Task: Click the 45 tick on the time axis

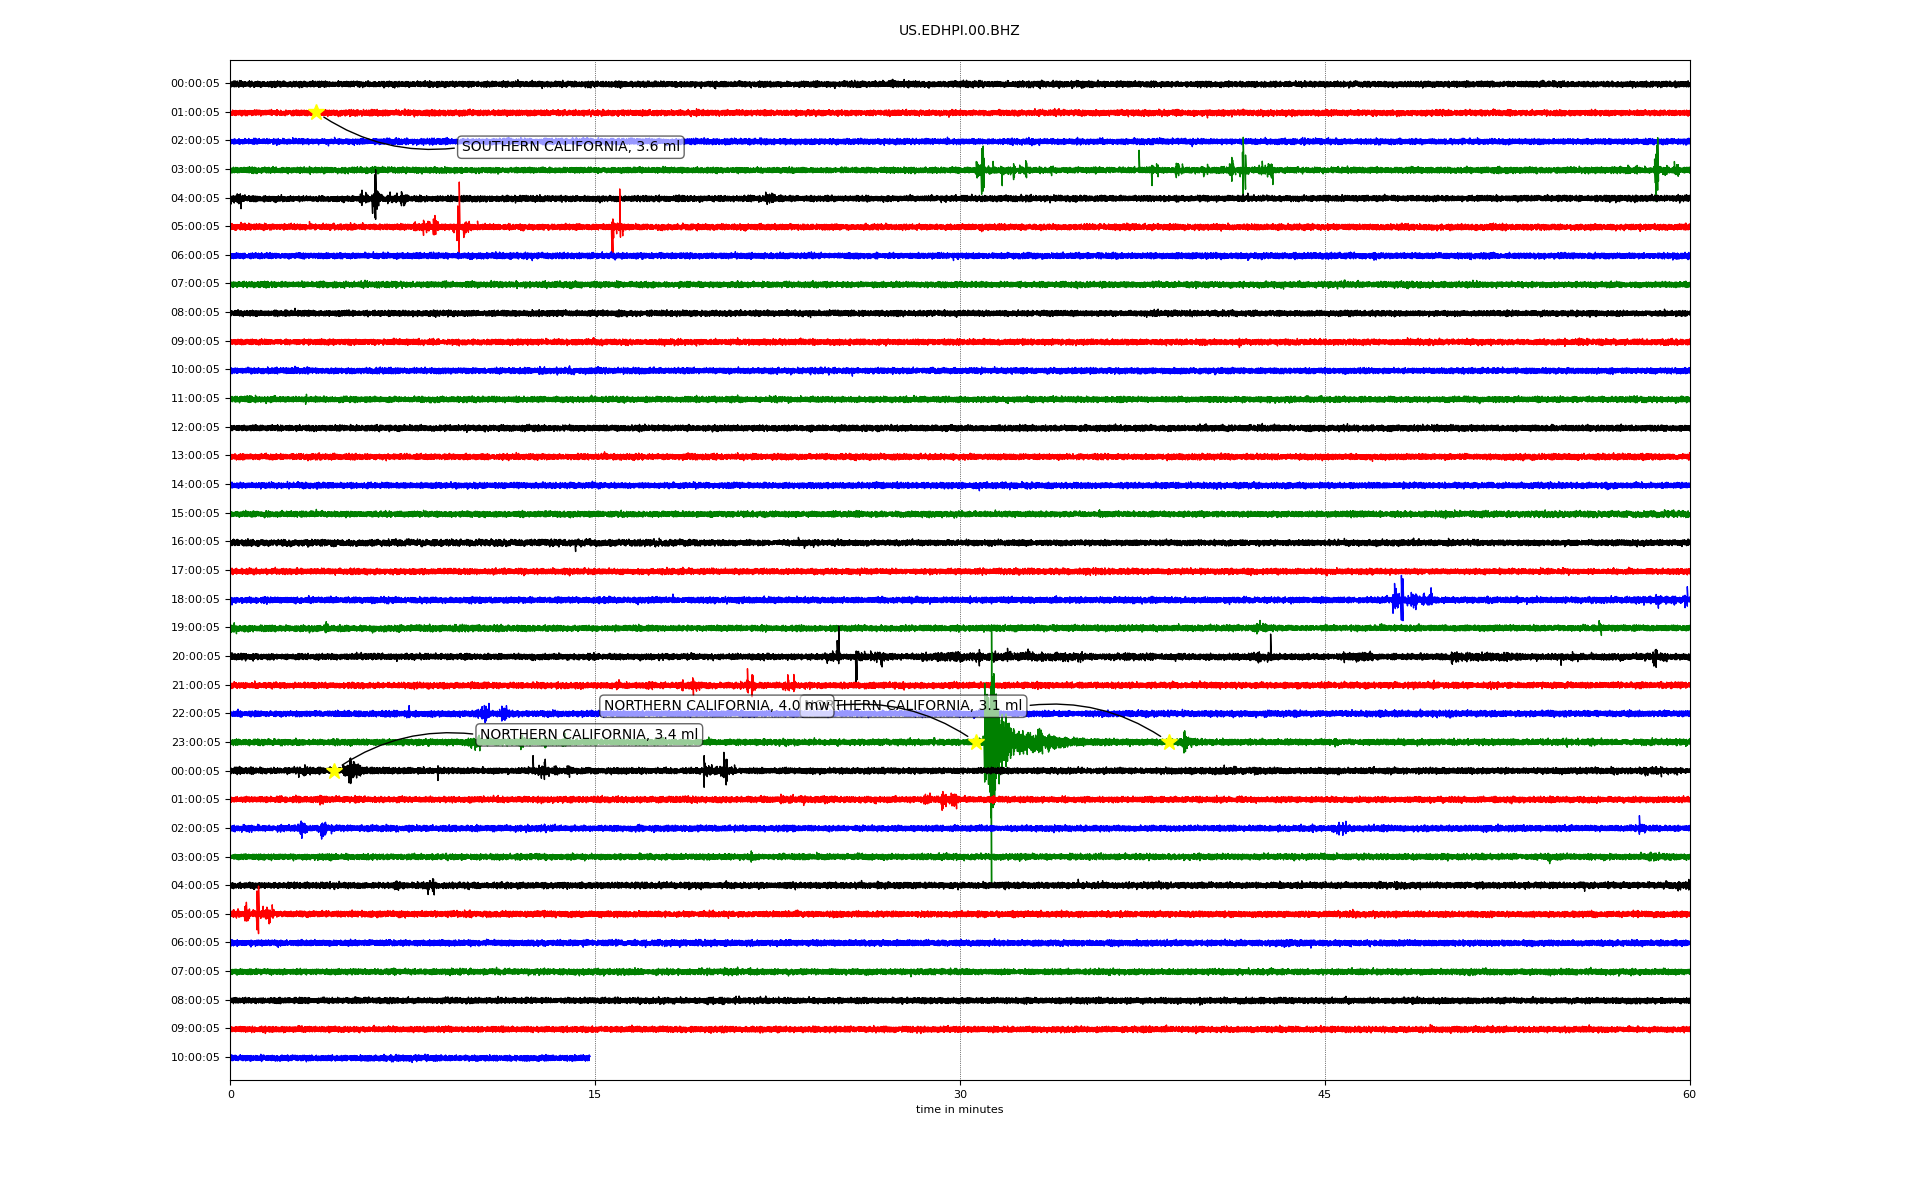Action: [1324, 1094]
